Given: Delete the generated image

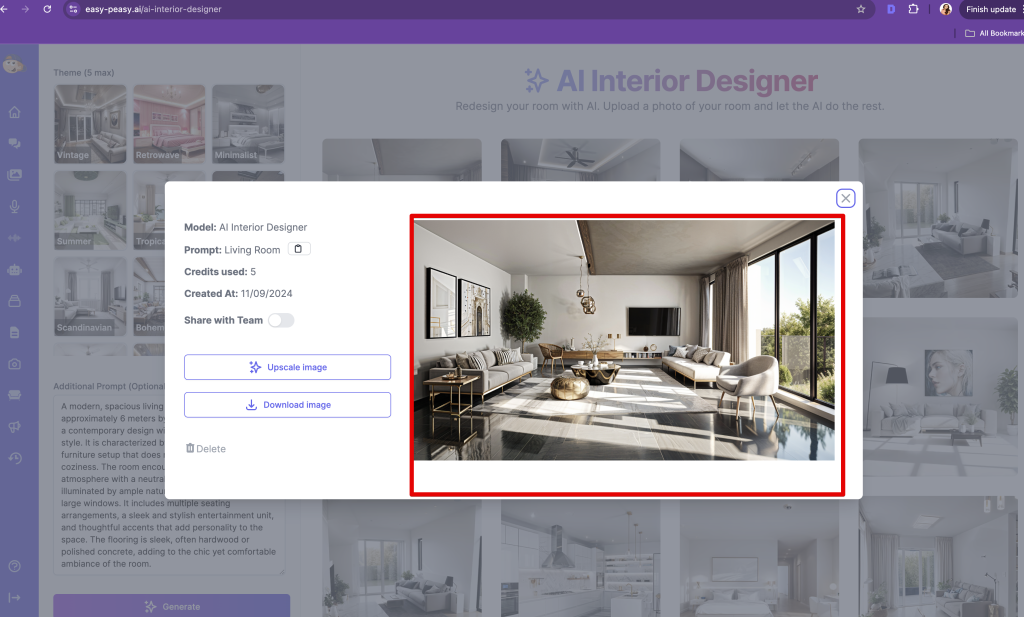Looking at the screenshot, I should tap(206, 449).
